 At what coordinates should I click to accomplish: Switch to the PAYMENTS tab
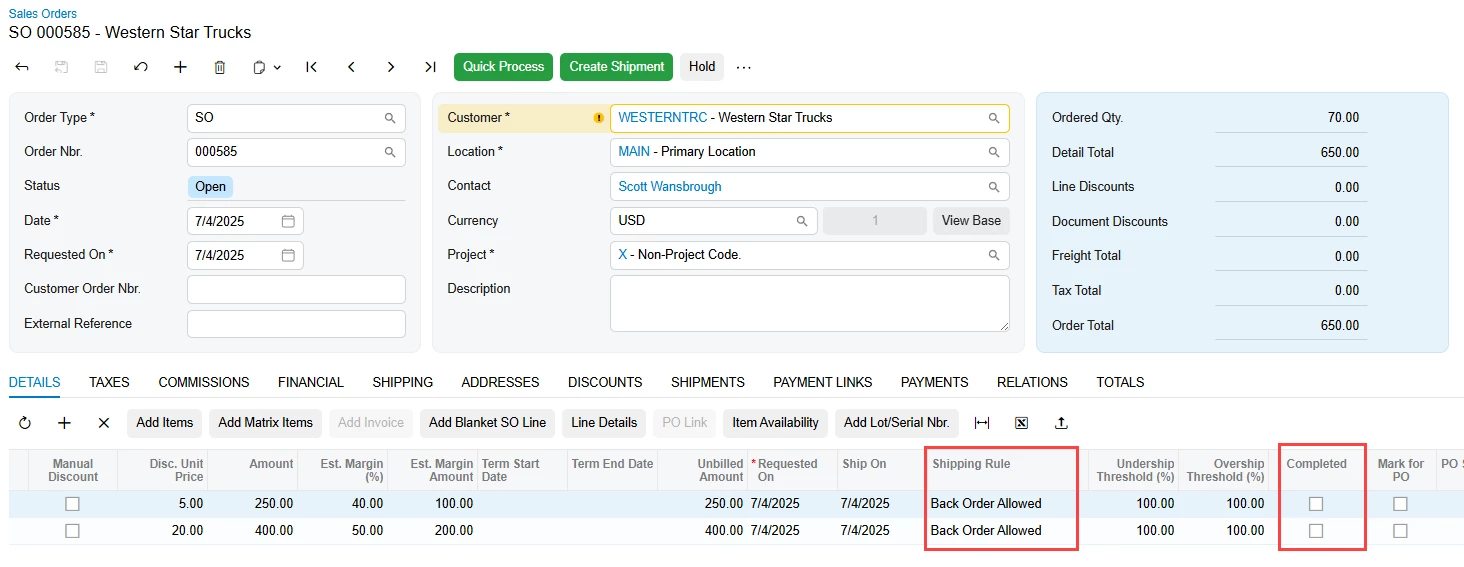tap(935, 382)
